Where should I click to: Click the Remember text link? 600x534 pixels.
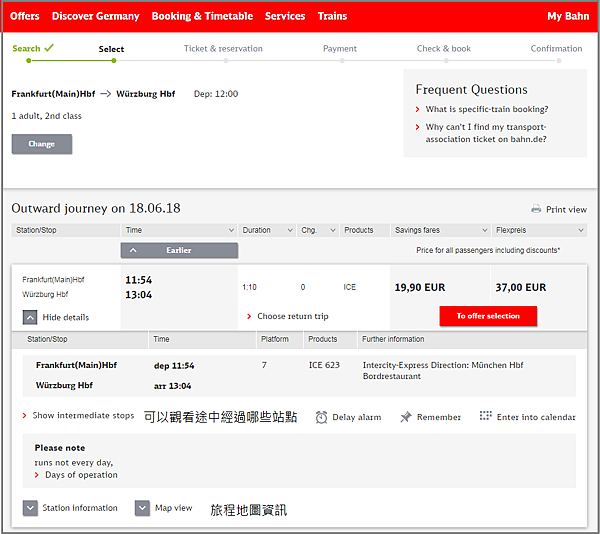tap(439, 417)
